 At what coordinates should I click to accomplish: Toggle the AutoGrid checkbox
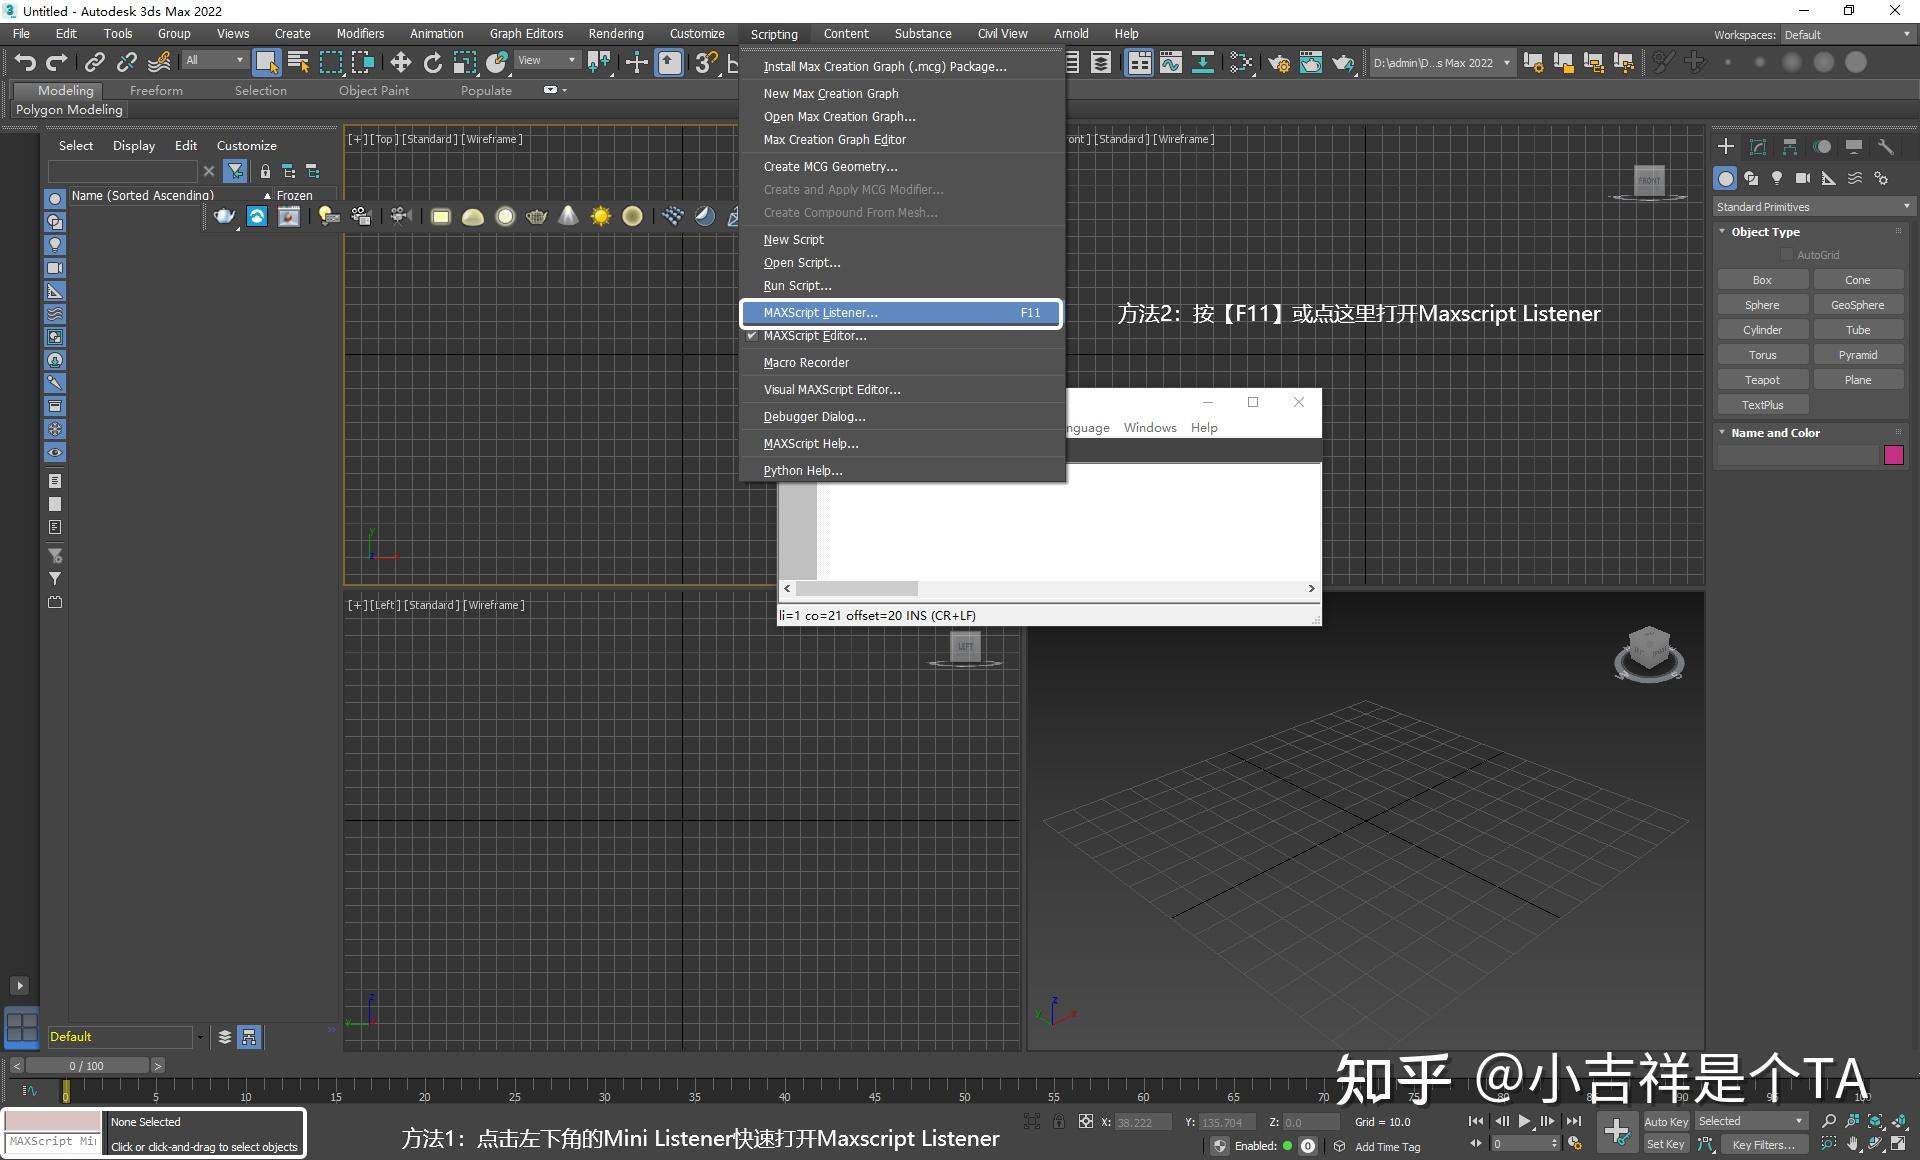coord(1787,255)
